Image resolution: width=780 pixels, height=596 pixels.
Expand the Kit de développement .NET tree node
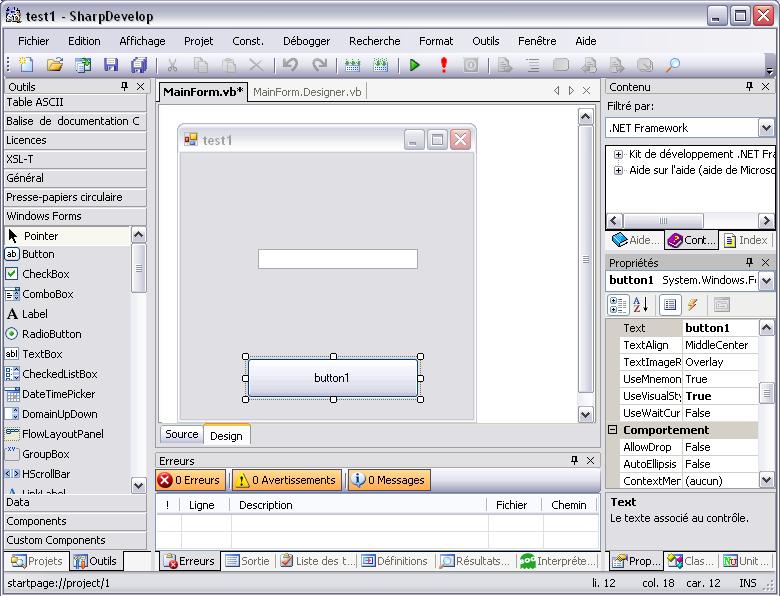[619, 154]
